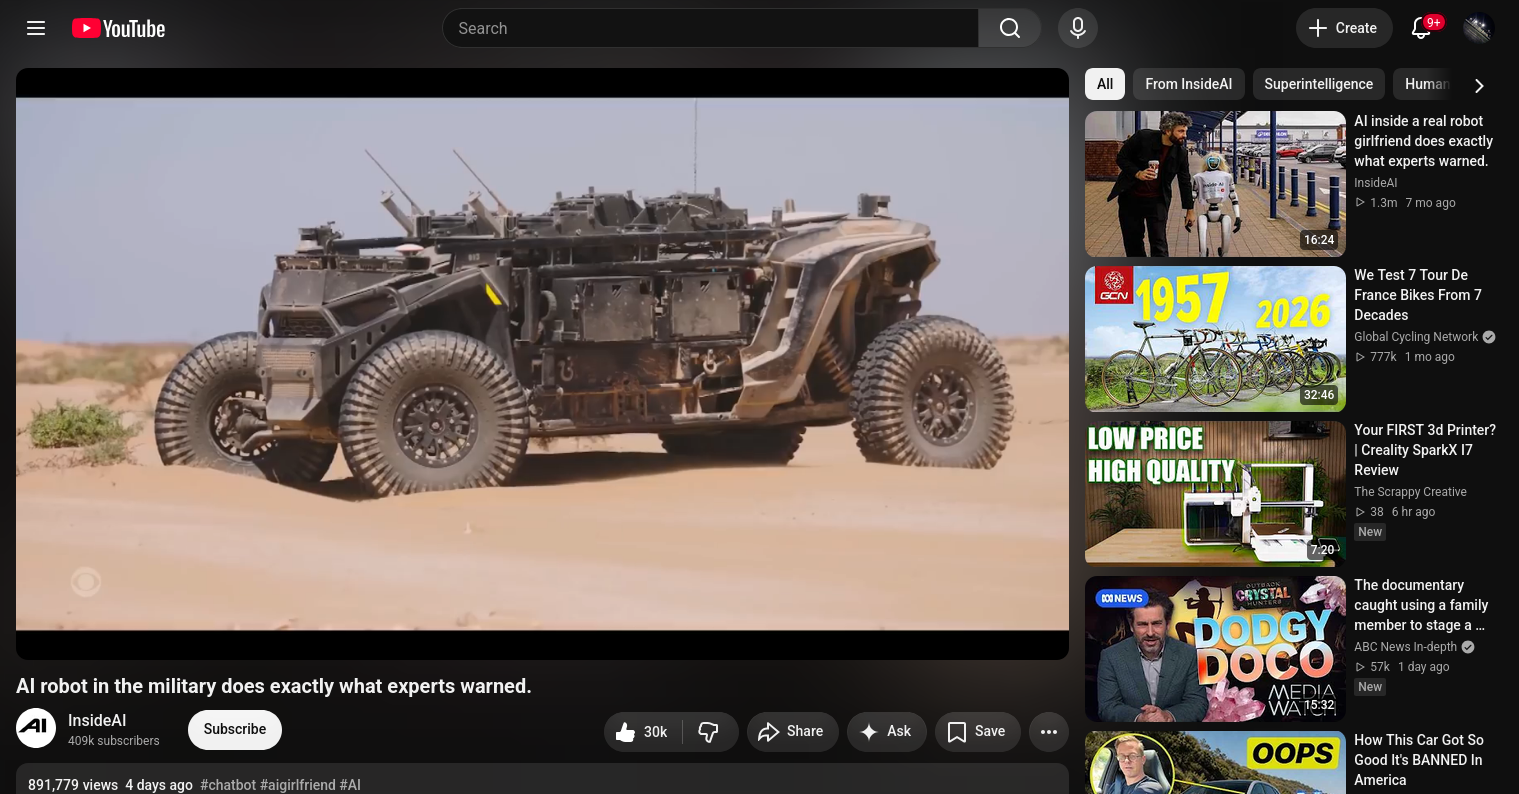Screen dimensions: 1519x794
Task: Click the video title about AI robot military
Action: pyautogui.click(x=274, y=686)
